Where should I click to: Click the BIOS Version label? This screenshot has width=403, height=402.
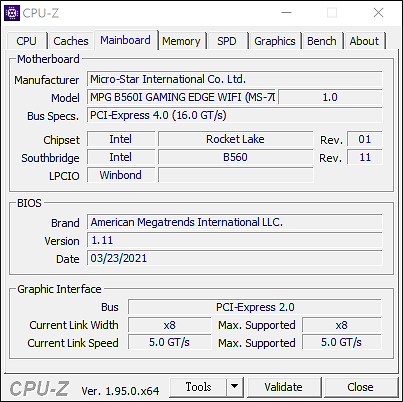(62, 241)
